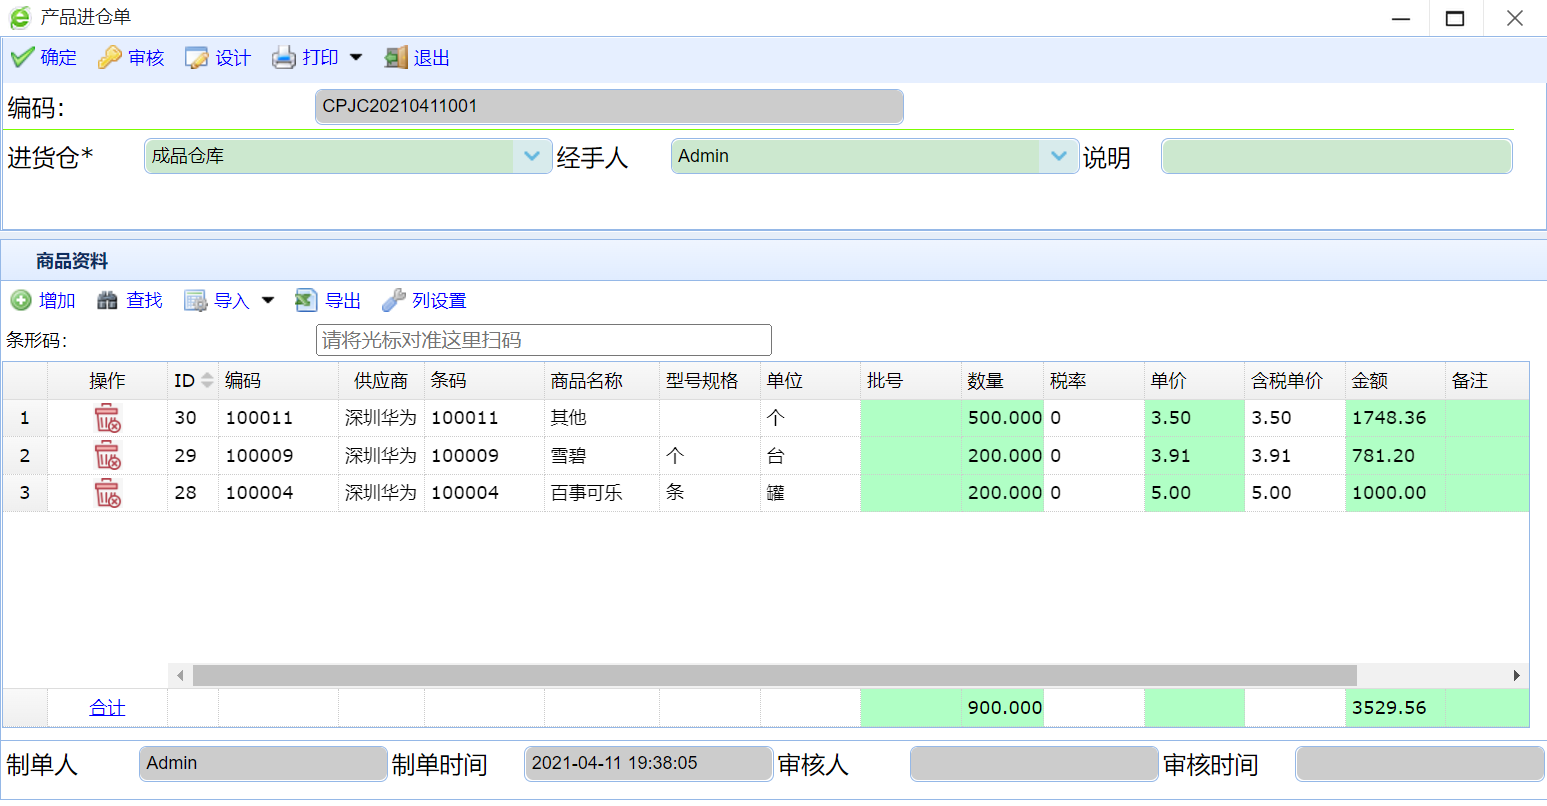Viewport: 1547px width, 806px height.
Task: Click the 列设置 column settings label
Action: (439, 300)
